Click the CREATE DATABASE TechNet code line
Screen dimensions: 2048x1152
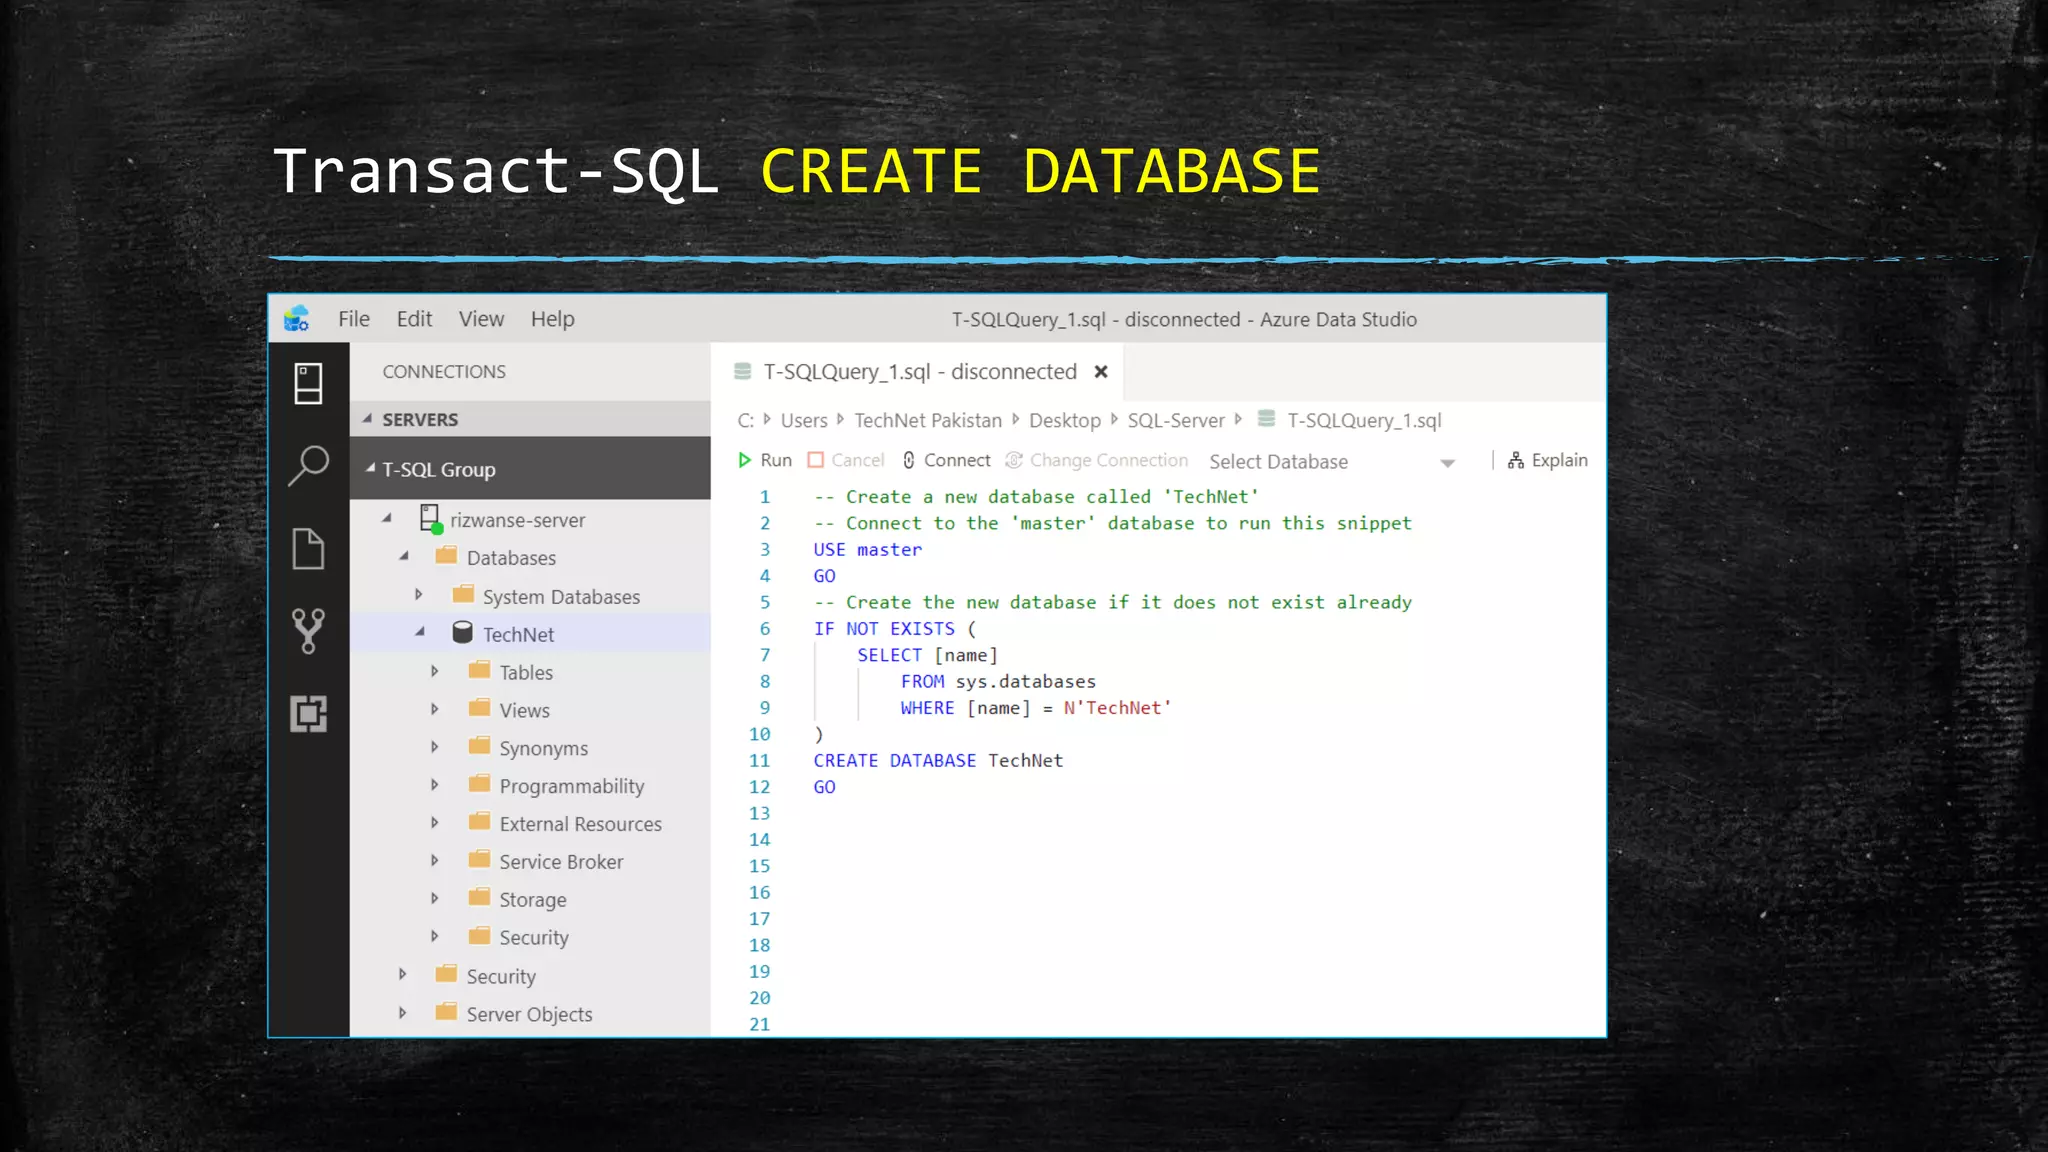938,760
